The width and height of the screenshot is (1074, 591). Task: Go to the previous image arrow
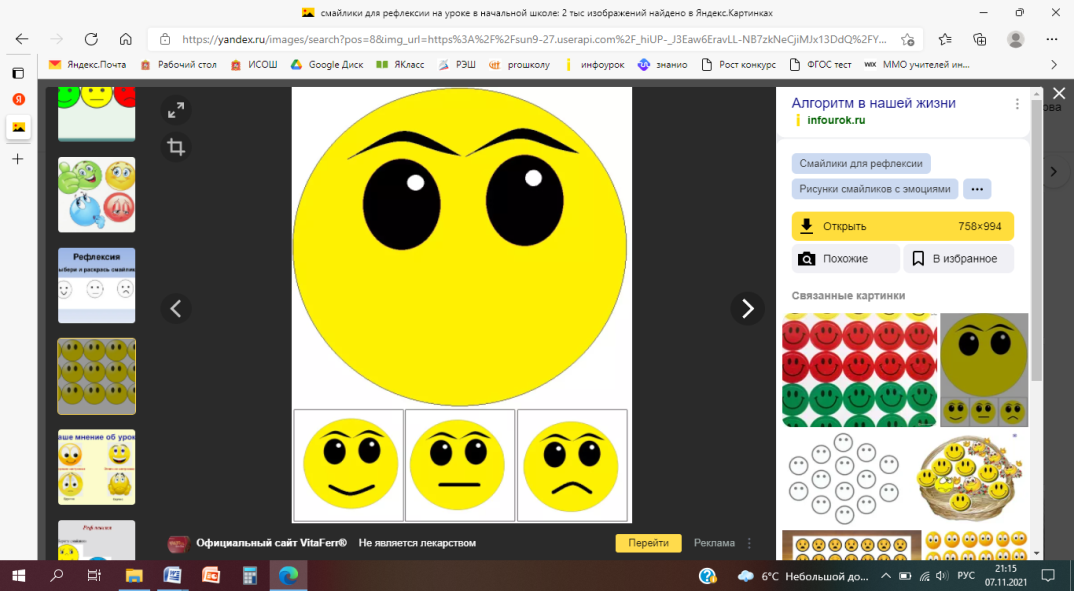tap(176, 308)
